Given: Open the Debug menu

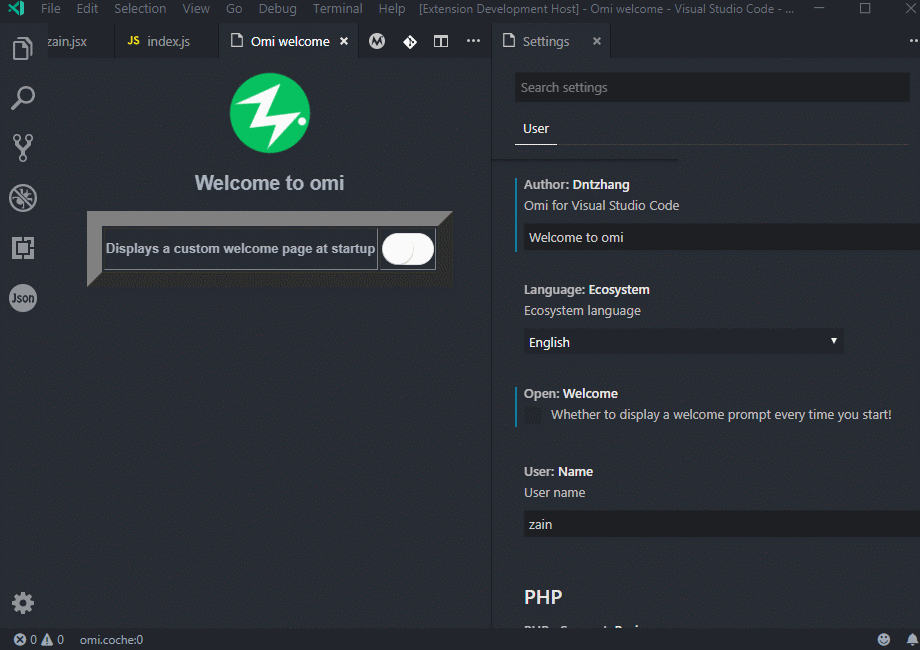Looking at the screenshot, I should (278, 9).
